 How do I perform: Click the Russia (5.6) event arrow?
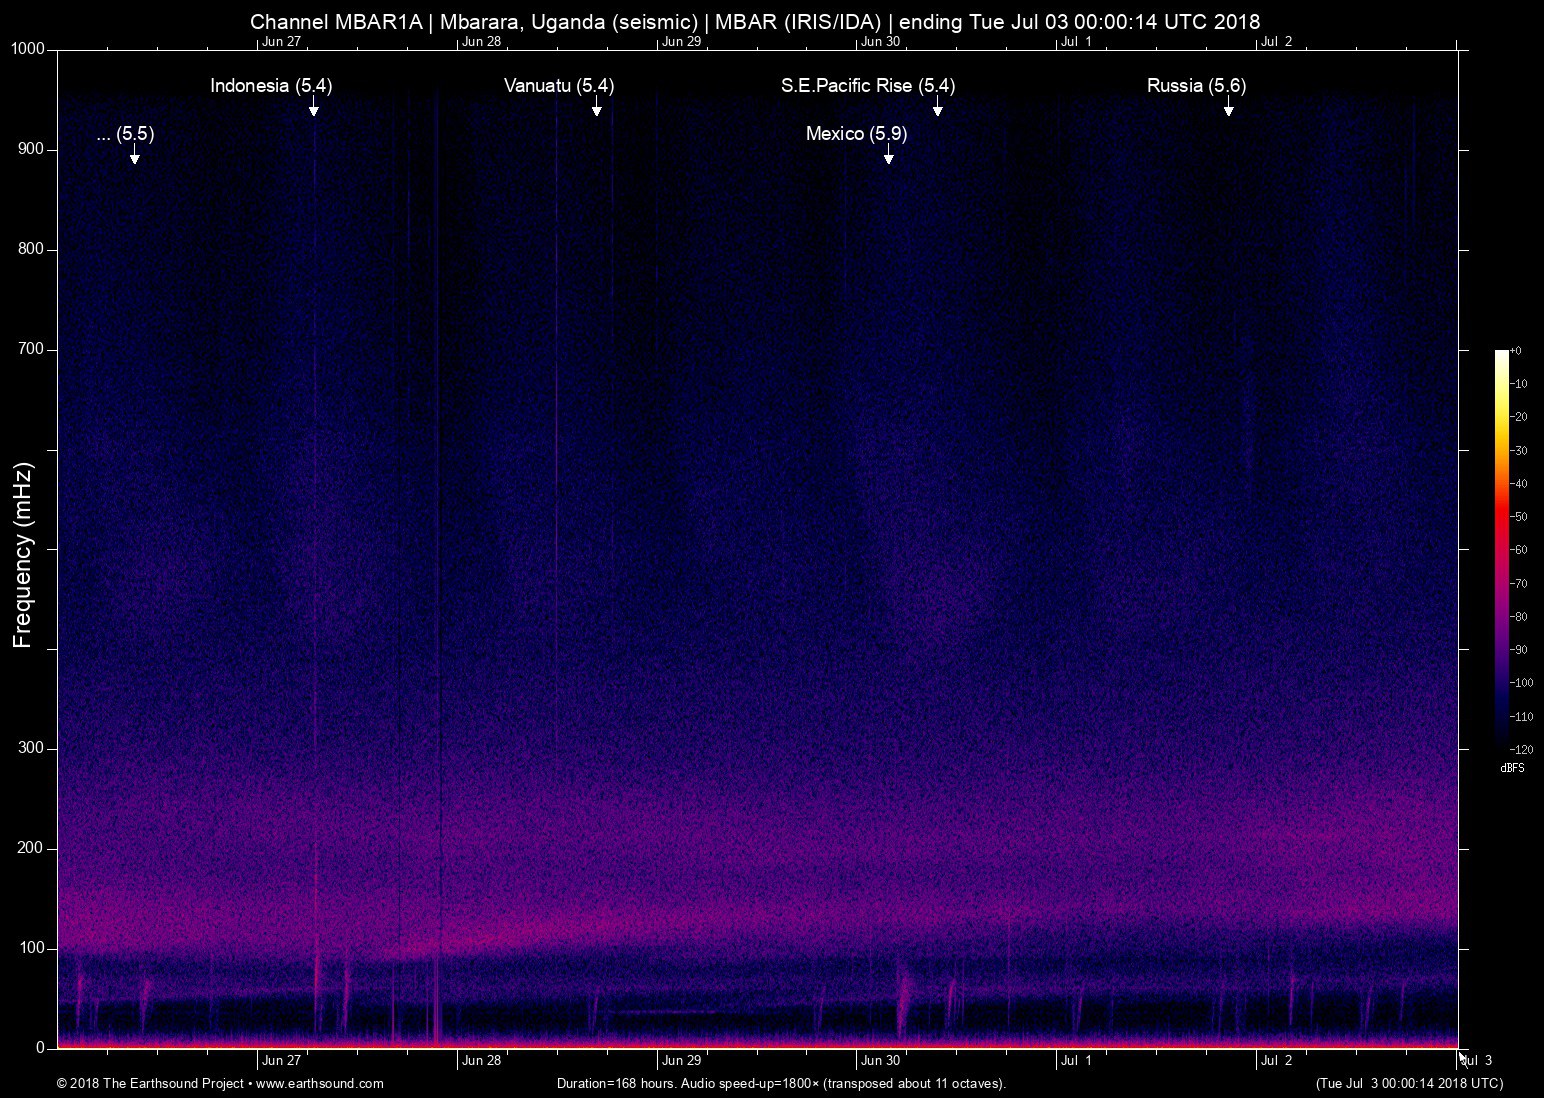(x=1228, y=106)
